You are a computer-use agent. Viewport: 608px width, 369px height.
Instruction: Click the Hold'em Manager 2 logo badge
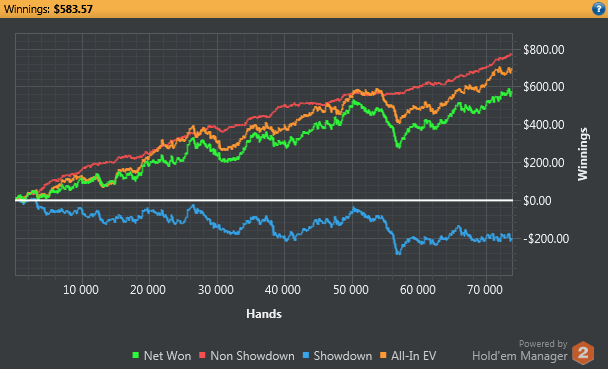[583, 353]
